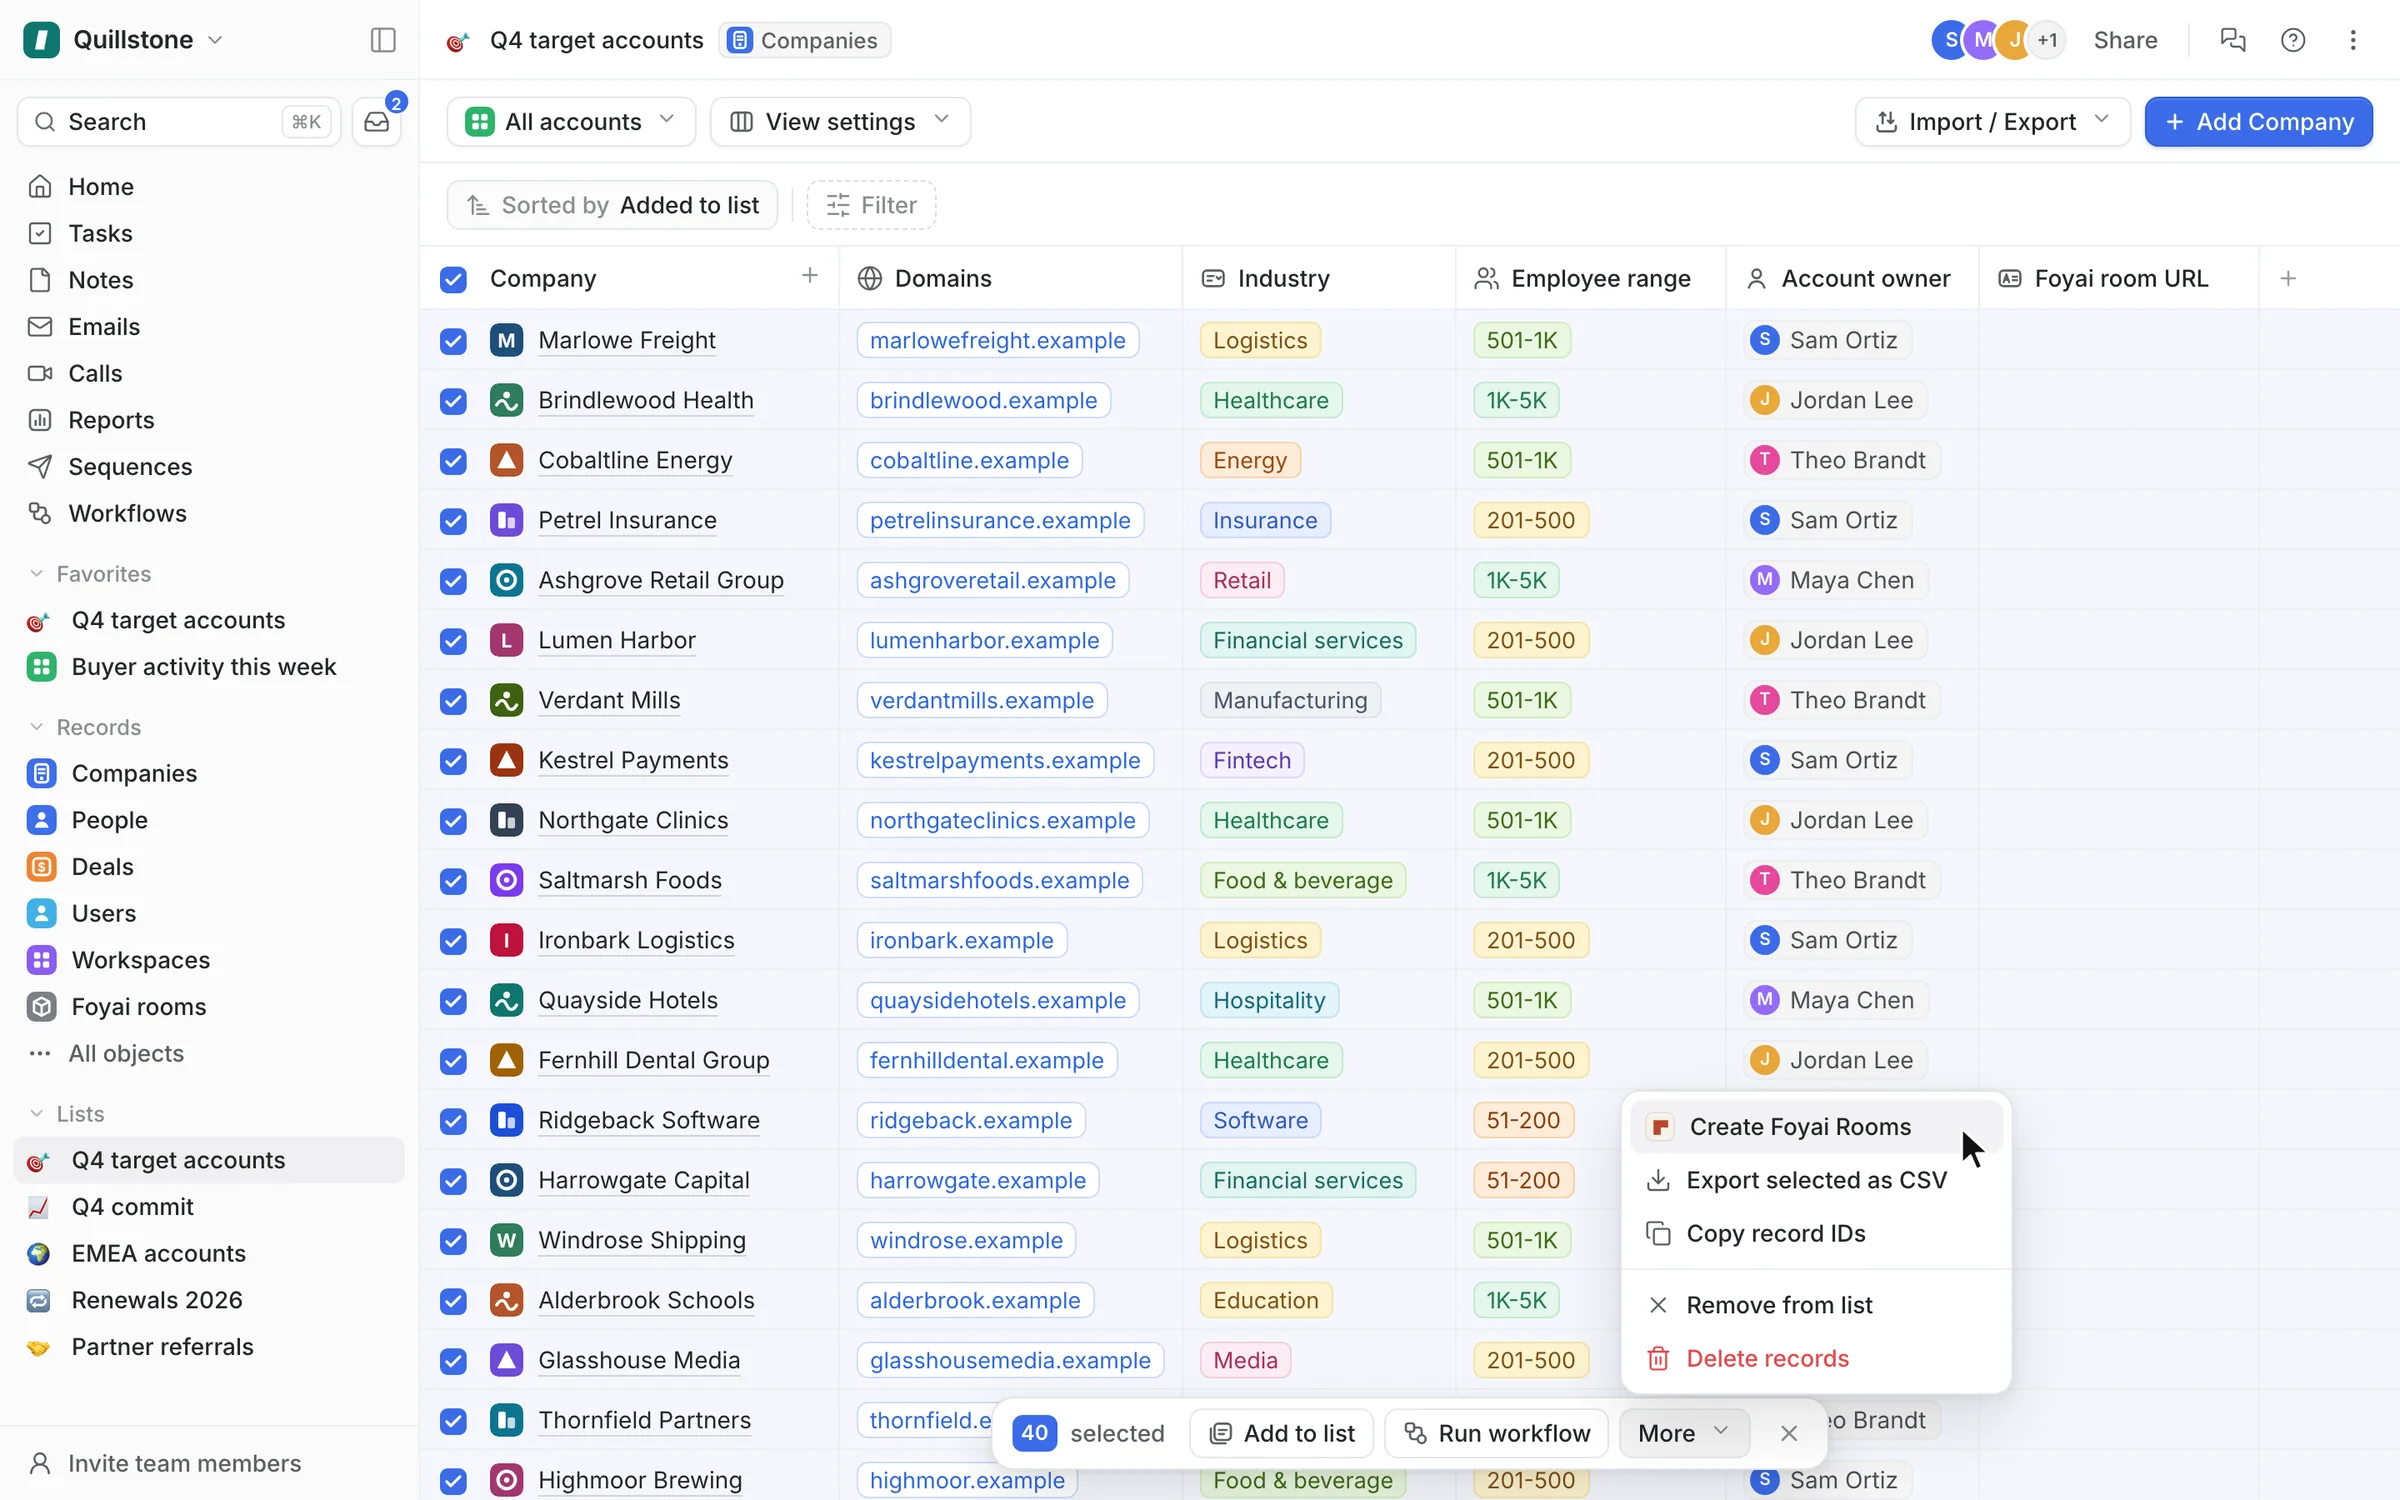The width and height of the screenshot is (2400, 1500).
Task: Open Buyer activity this week favorite
Action: [x=203, y=666]
